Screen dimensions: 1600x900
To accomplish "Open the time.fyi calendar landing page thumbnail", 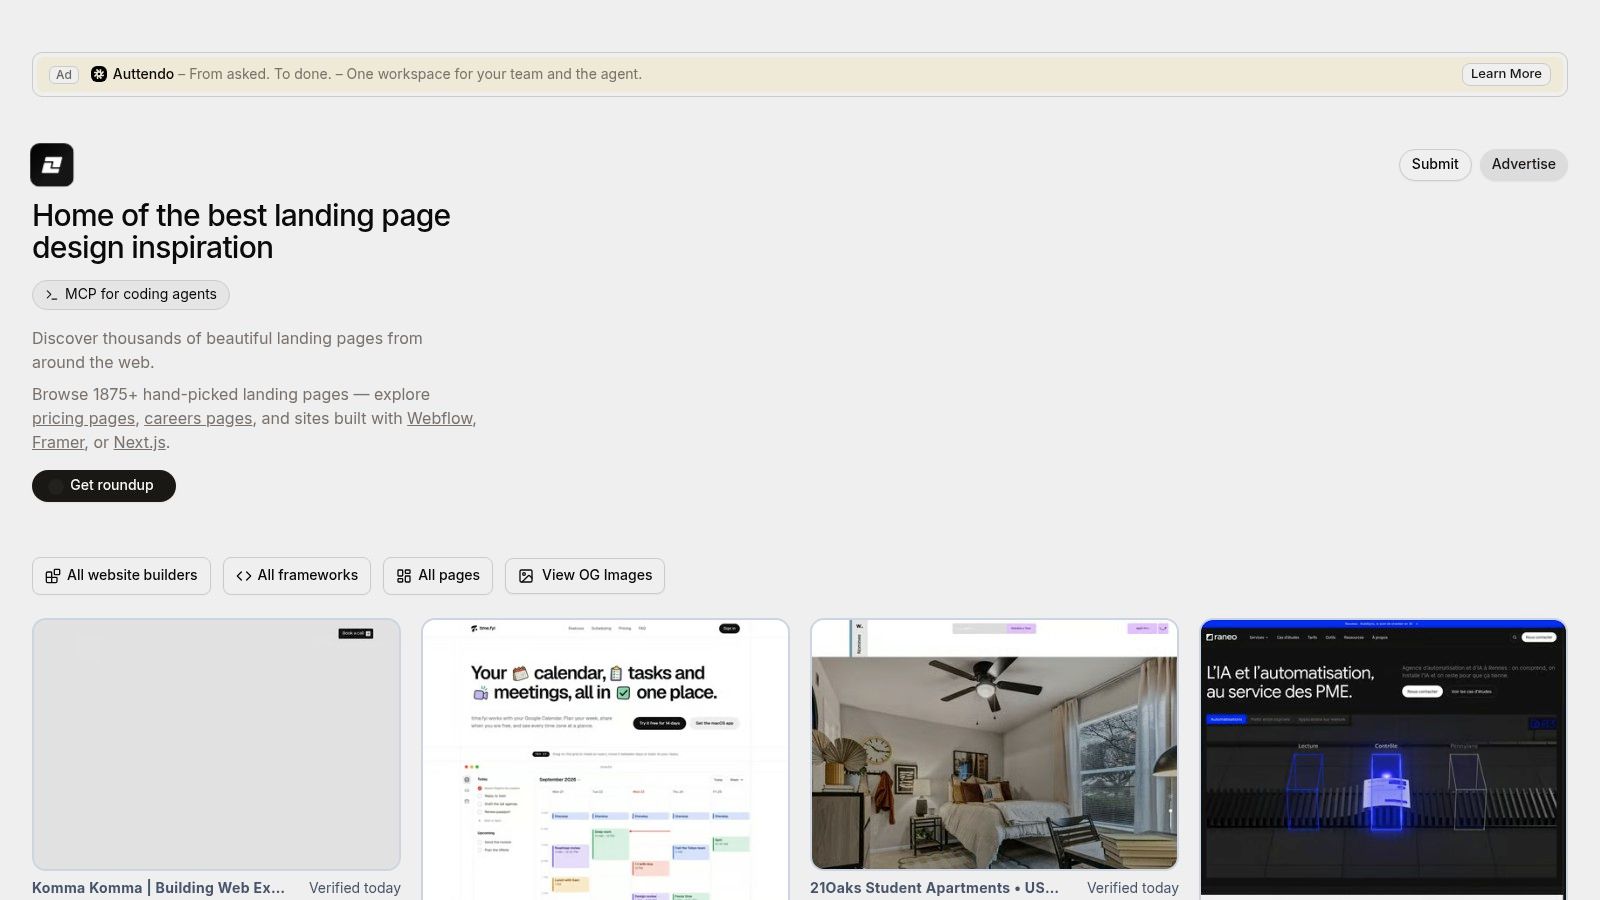I will click(605, 760).
